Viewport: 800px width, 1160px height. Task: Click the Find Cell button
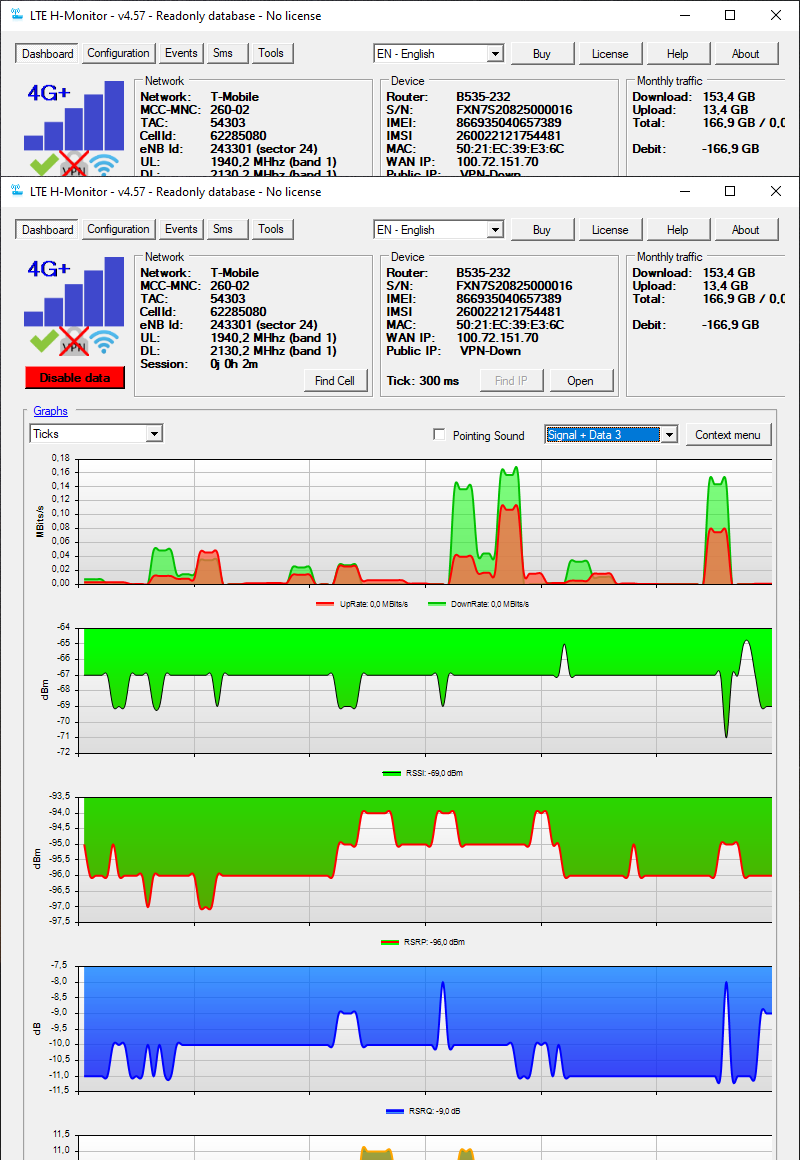click(335, 381)
